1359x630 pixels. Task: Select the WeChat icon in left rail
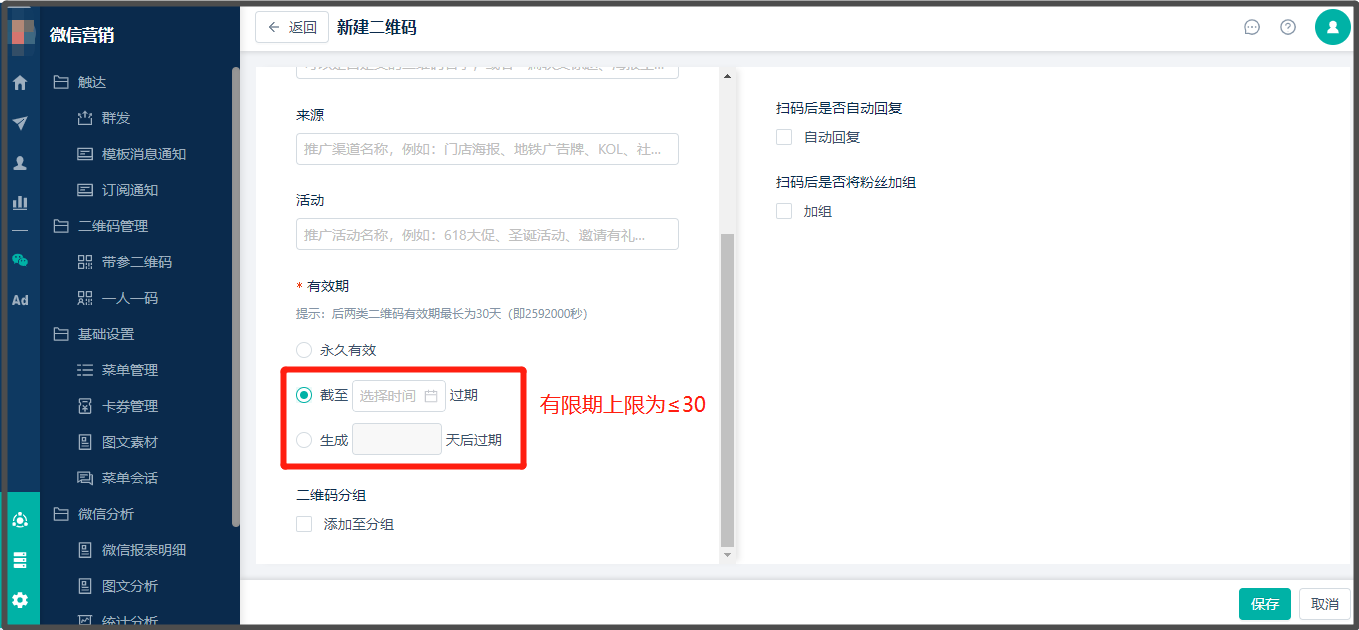pyautogui.click(x=19, y=260)
